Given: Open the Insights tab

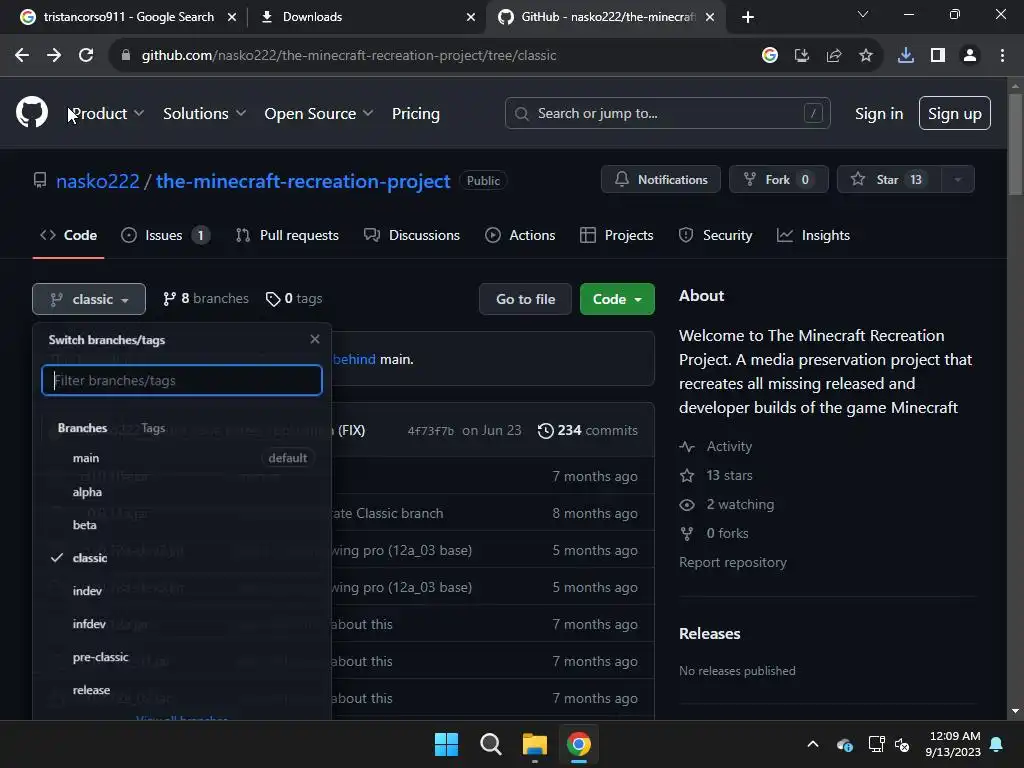Looking at the screenshot, I should coord(813,235).
